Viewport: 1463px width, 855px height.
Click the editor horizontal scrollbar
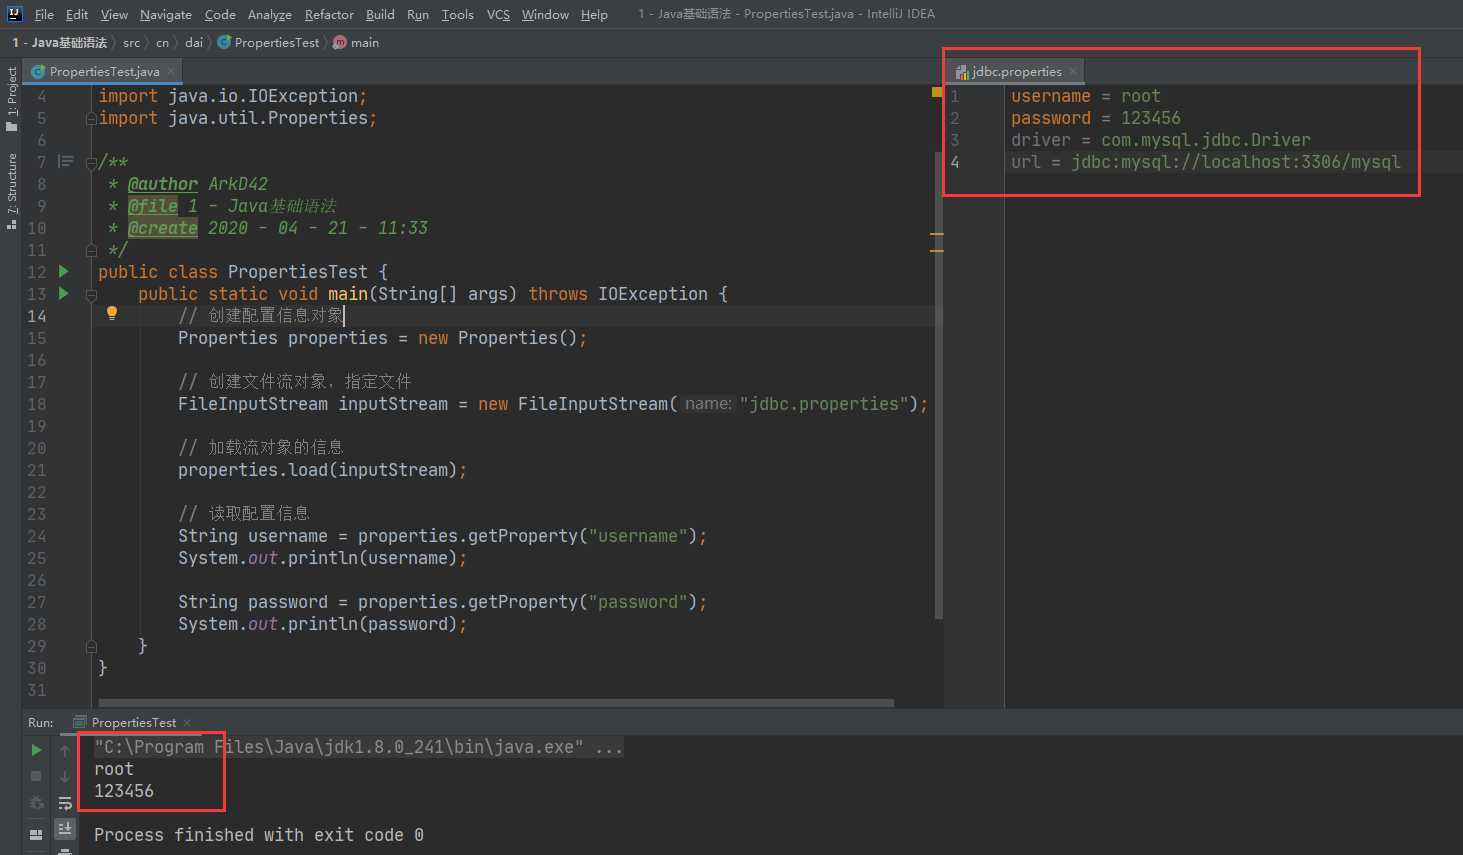495,703
